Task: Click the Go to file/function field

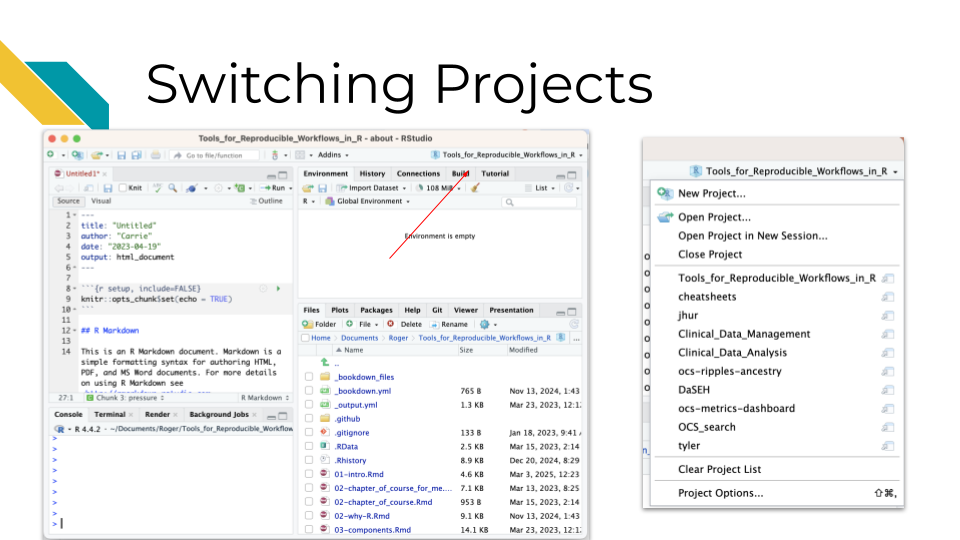Action: (x=214, y=156)
